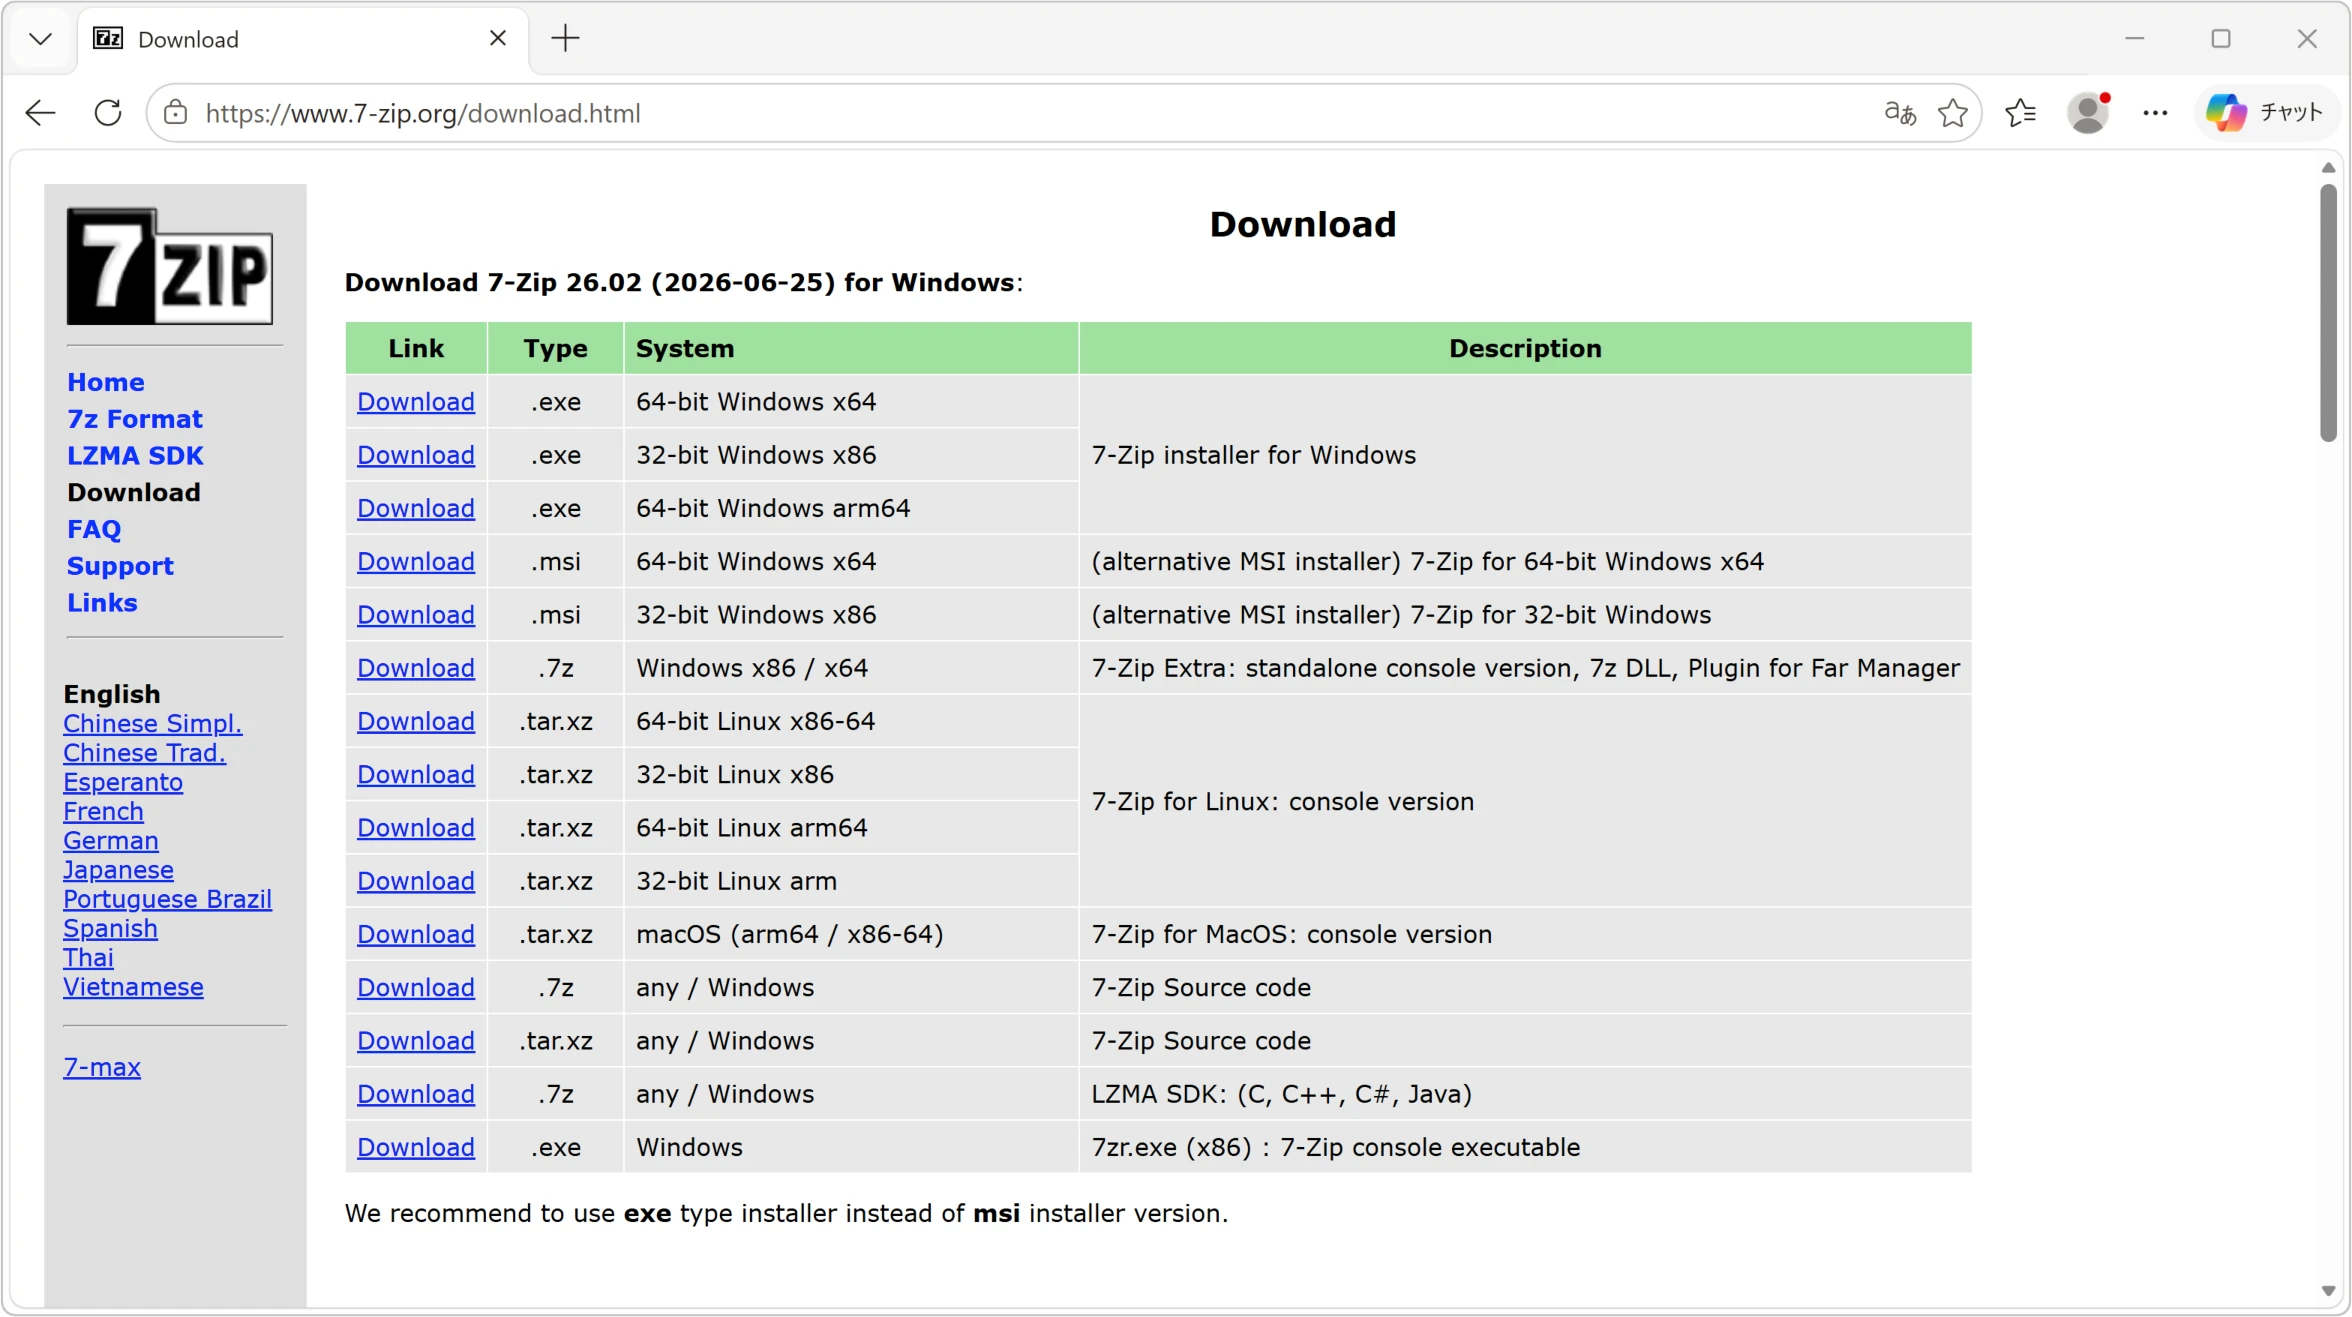Download .msi for 64-bit Windows x64
The width and height of the screenshot is (2352, 1317).
pos(416,562)
